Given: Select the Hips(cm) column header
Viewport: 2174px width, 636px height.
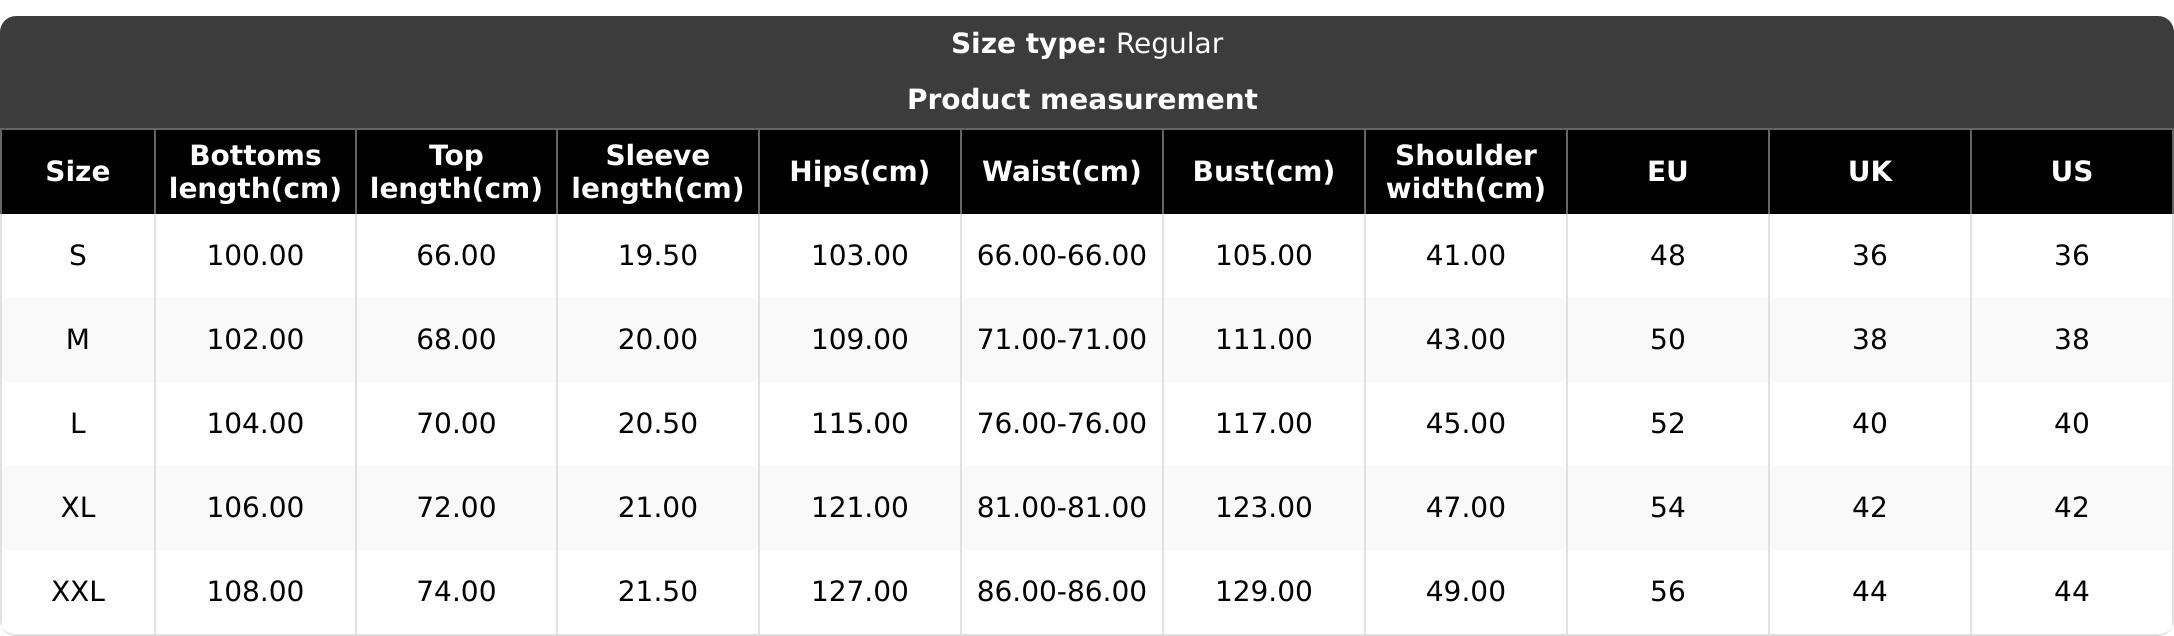Looking at the screenshot, I should (859, 172).
